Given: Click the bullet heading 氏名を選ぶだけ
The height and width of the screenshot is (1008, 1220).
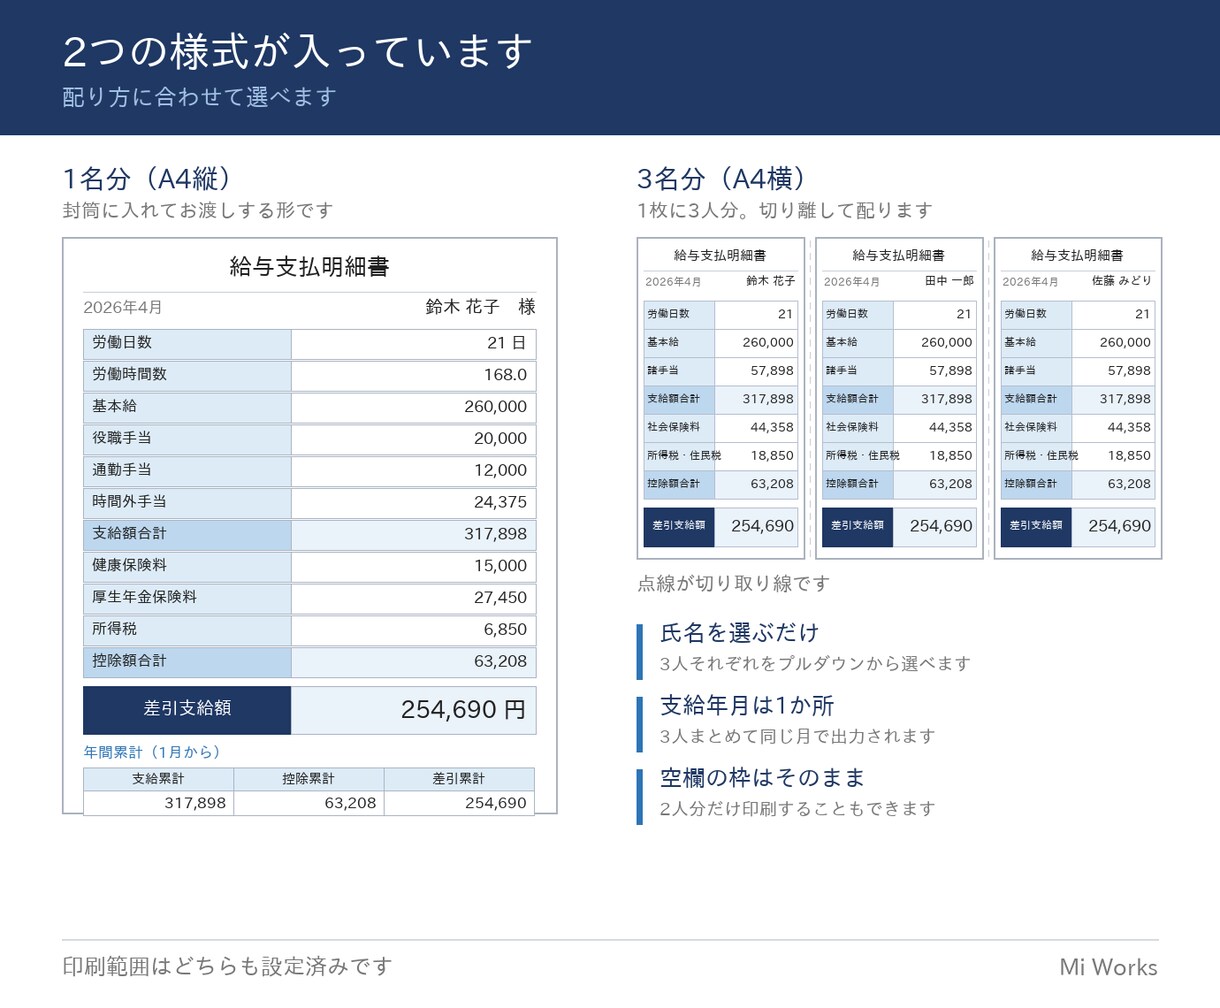Looking at the screenshot, I should coord(740,633).
